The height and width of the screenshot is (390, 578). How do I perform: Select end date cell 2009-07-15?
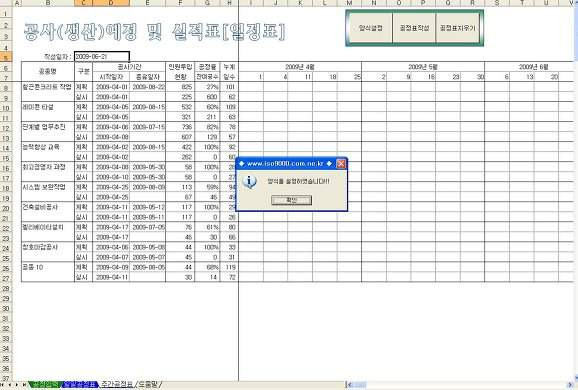(147, 127)
